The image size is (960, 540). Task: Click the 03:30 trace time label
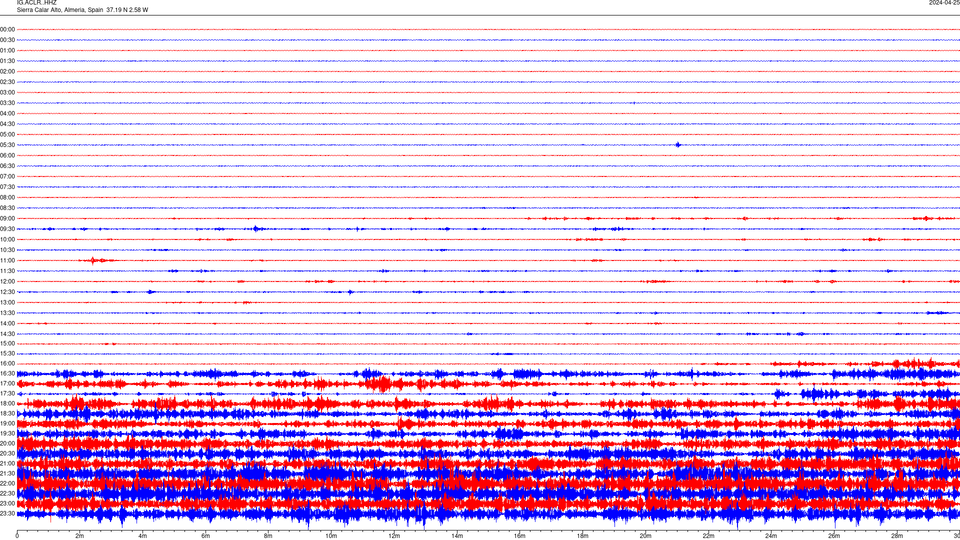pos(7,103)
